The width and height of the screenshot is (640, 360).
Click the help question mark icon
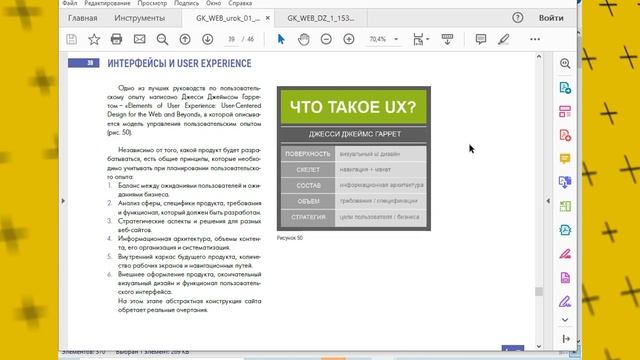(518, 18)
